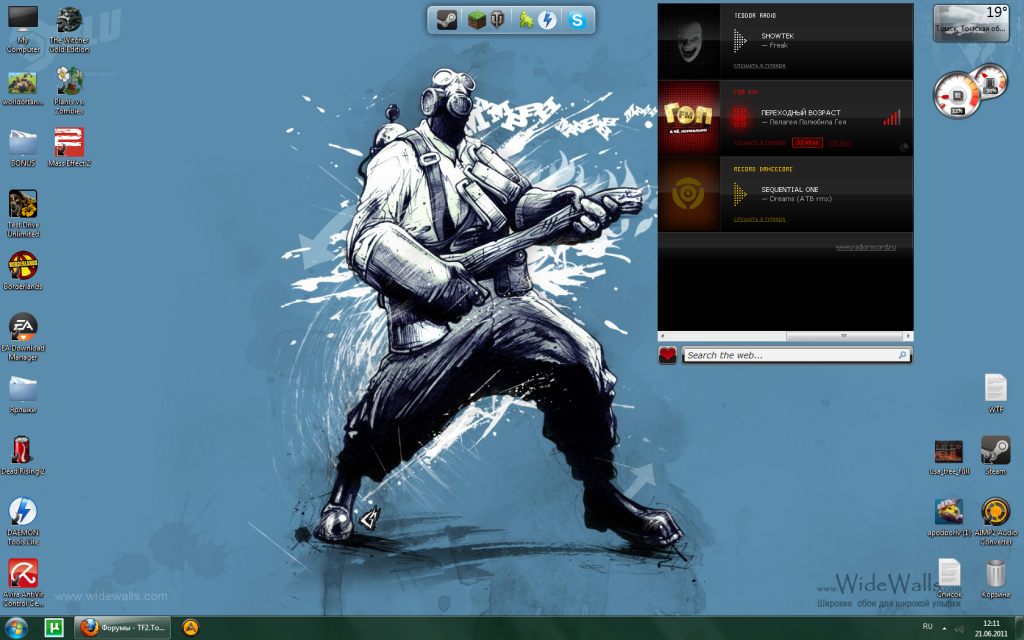Click the red heart button beside search

667,355
